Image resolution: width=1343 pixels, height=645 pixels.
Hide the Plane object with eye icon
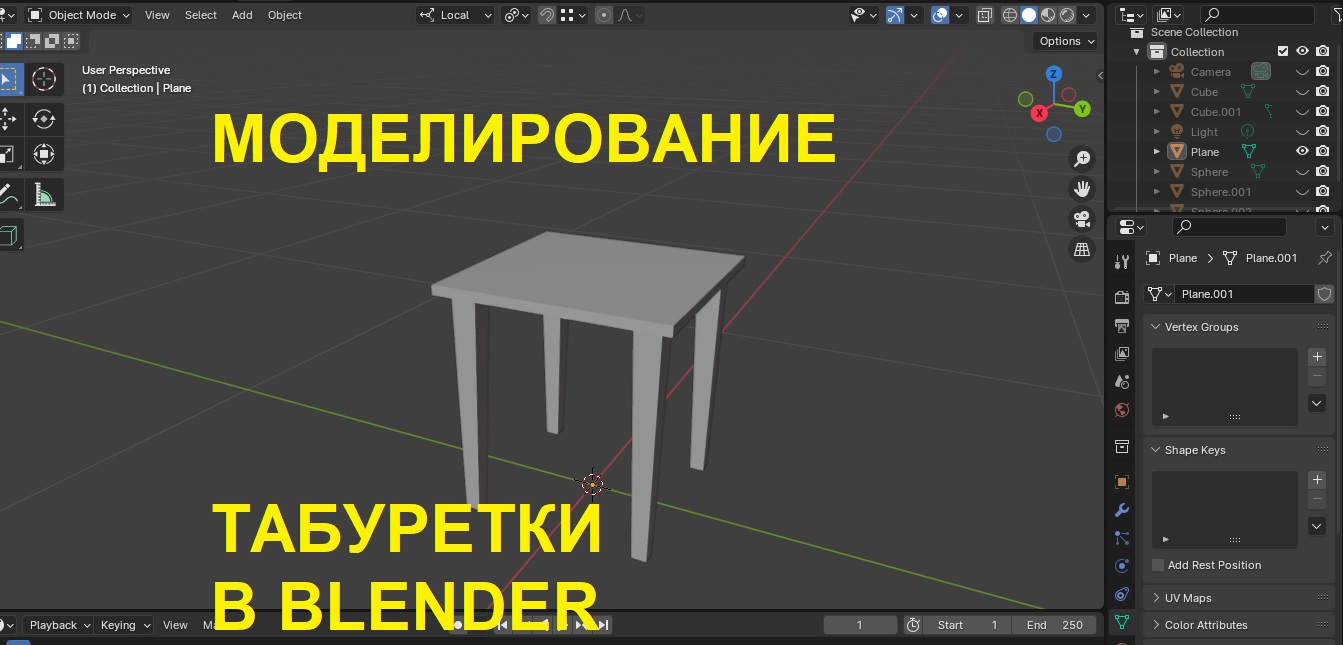coord(1302,152)
